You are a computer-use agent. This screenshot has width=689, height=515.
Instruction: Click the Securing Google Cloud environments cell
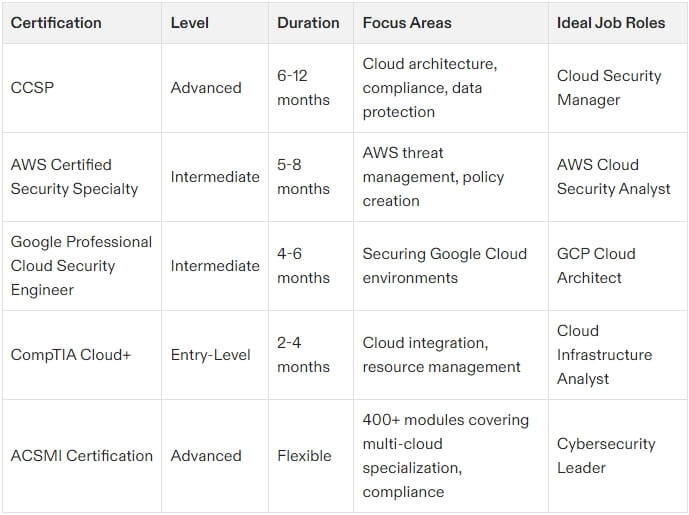point(443,266)
